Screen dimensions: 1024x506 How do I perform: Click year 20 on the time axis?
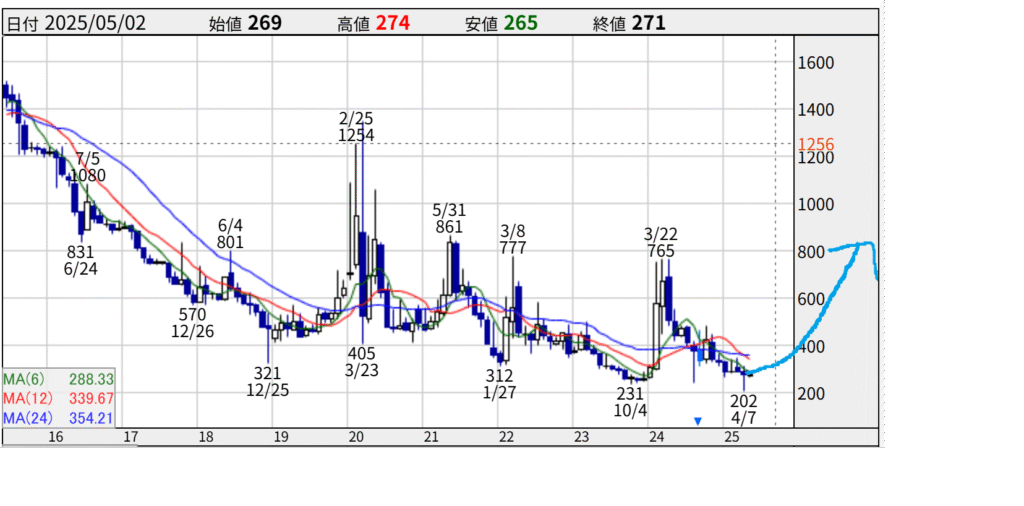(x=357, y=437)
